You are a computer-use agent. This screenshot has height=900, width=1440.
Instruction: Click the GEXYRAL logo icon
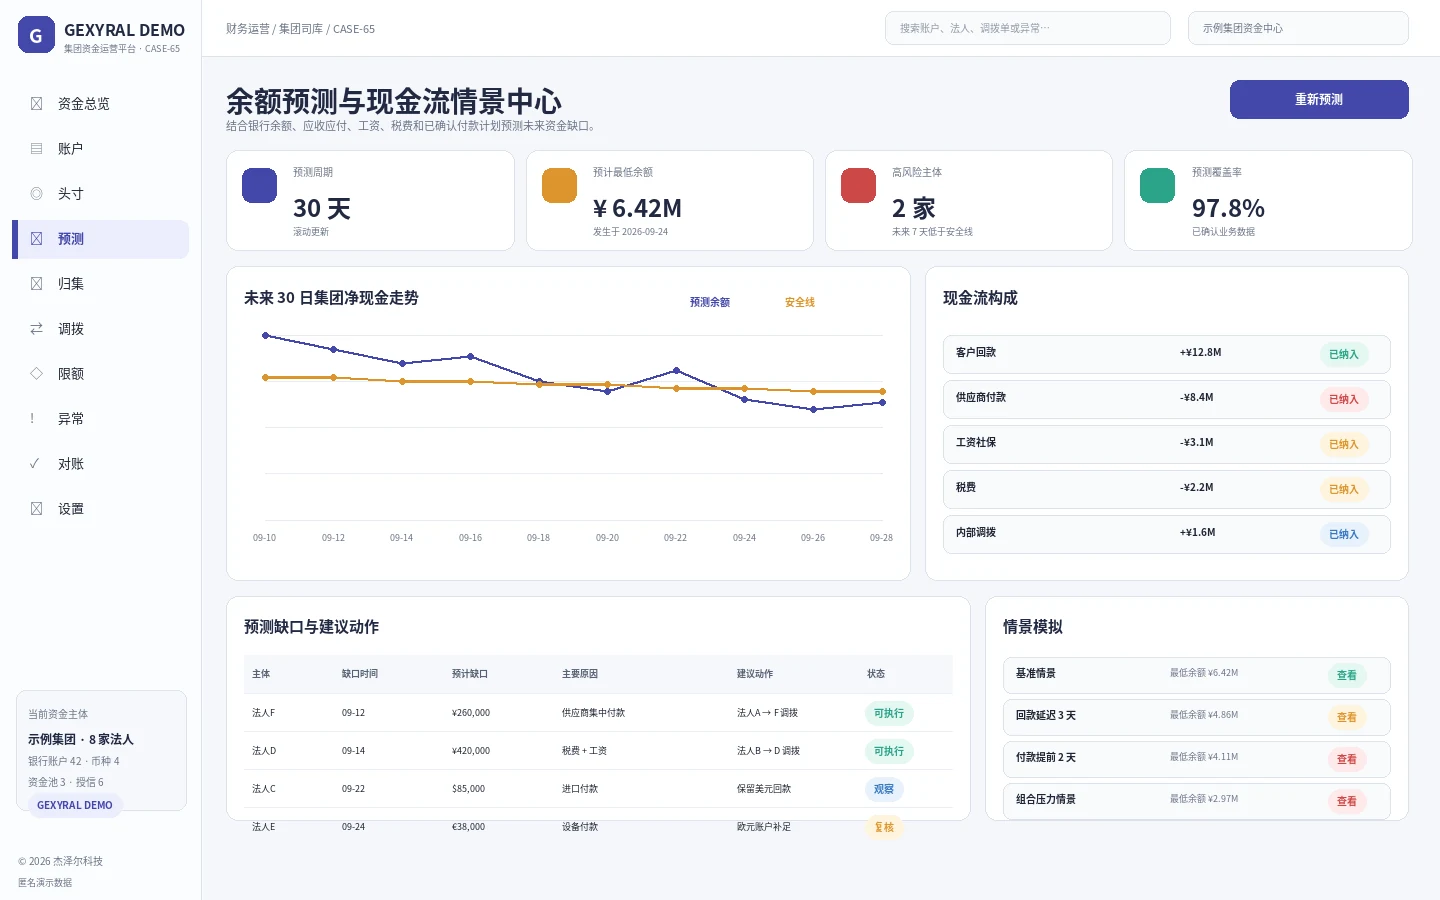(x=36, y=35)
